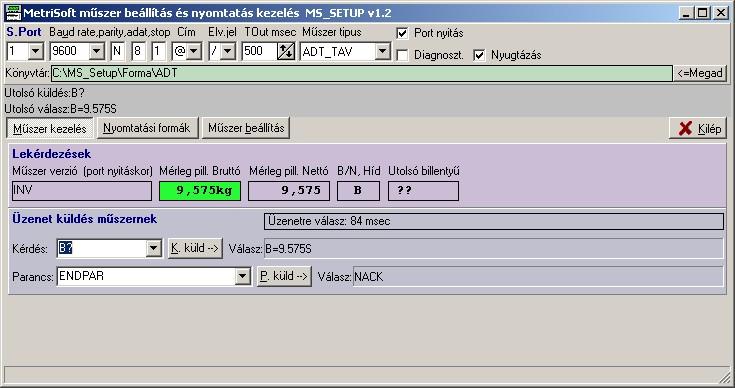Open the Parancs ENDPAR dropdown arrow
The height and width of the screenshot is (388, 735).
242,276
